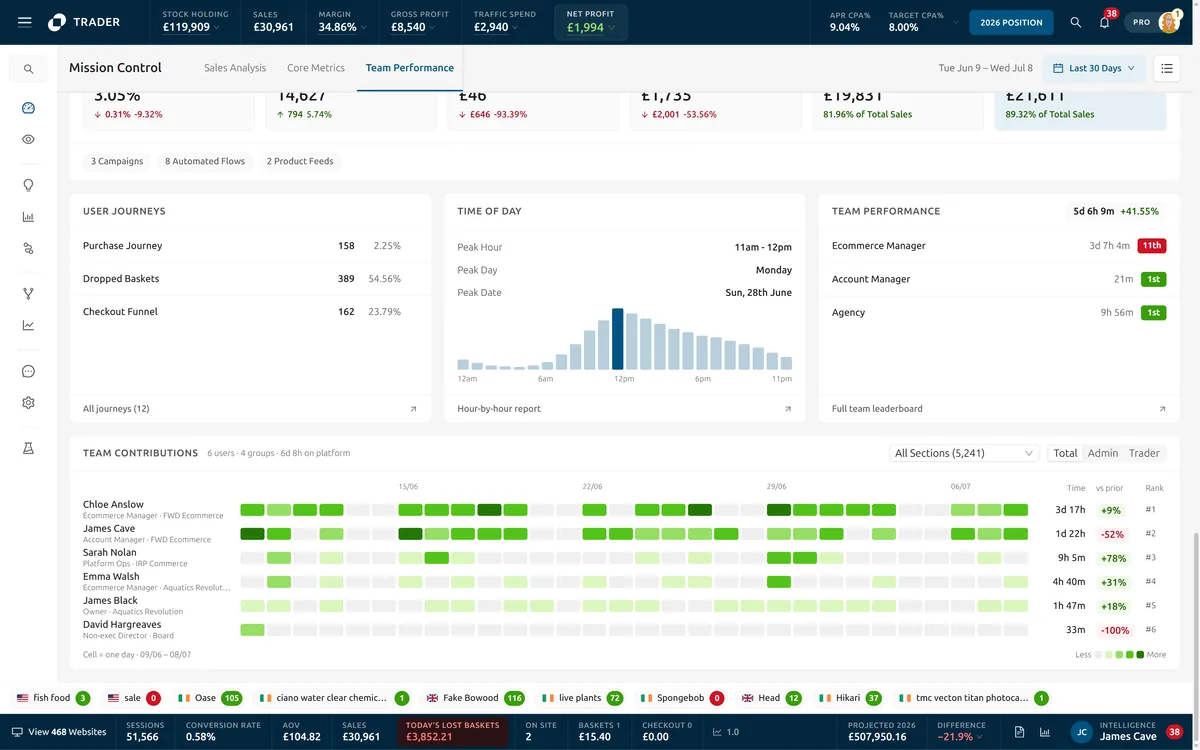Open the Checkout Funnel row
This screenshot has height=750, width=1200.
pyautogui.click(x=250, y=312)
